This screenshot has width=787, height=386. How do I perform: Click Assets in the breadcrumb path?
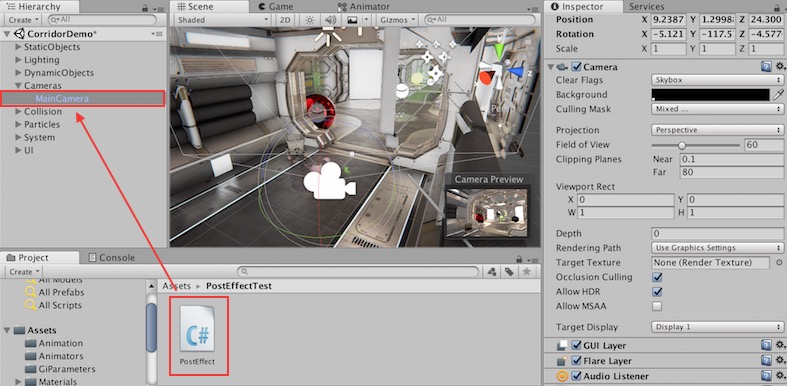pos(176,286)
